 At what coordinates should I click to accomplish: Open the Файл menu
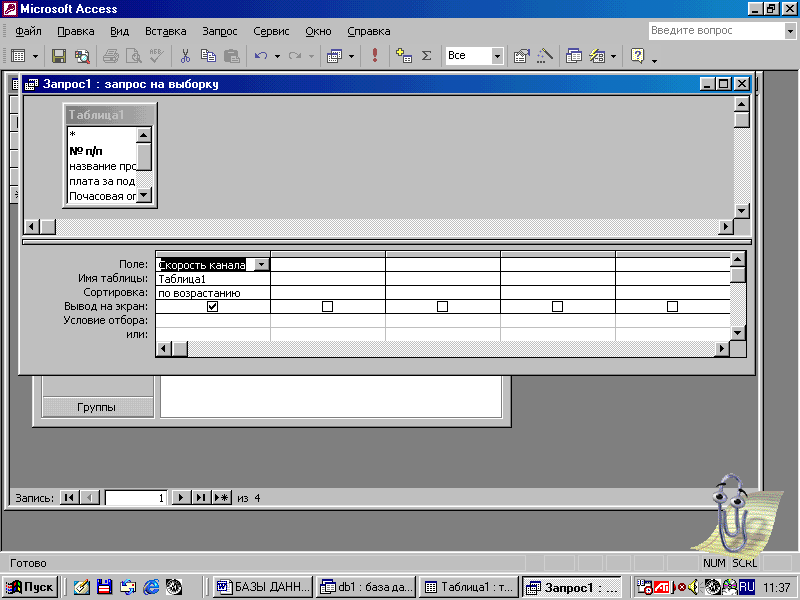click(28, 31)
